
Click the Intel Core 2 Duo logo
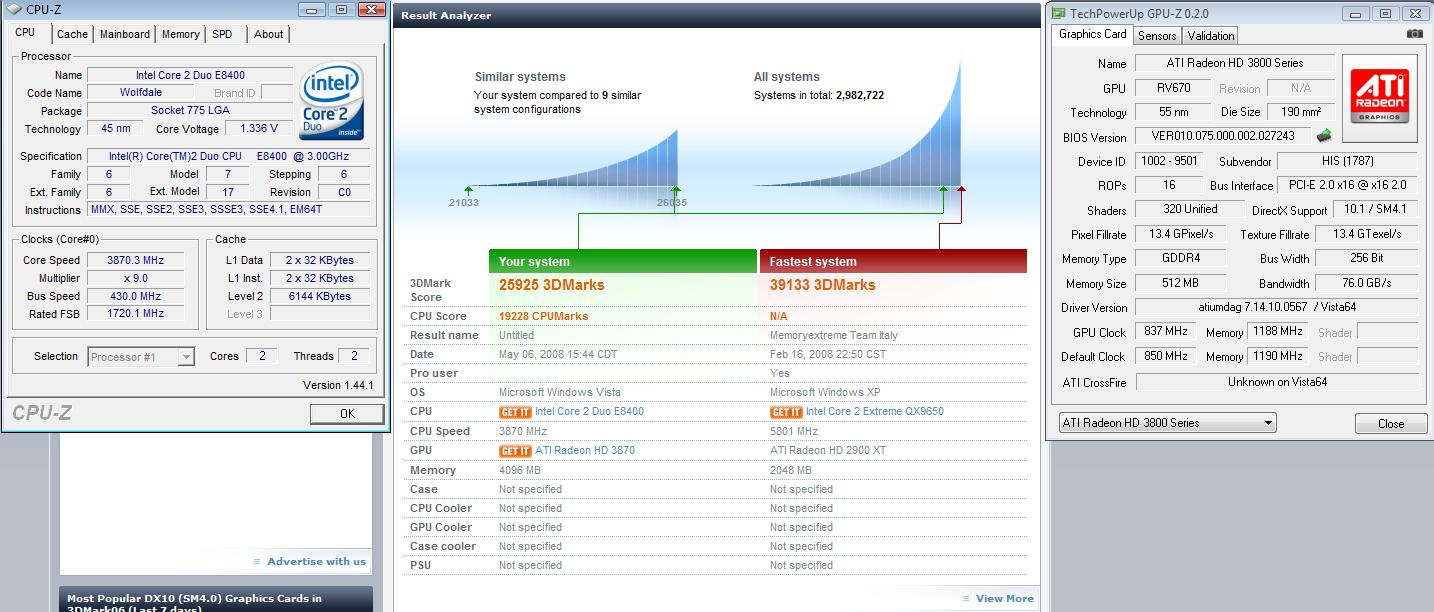point(333,101)
